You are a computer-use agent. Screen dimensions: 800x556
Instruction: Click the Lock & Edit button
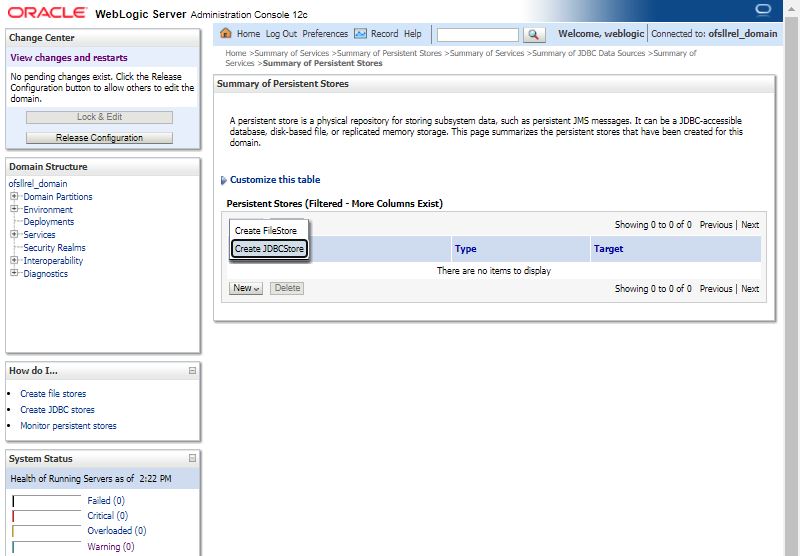99,117
